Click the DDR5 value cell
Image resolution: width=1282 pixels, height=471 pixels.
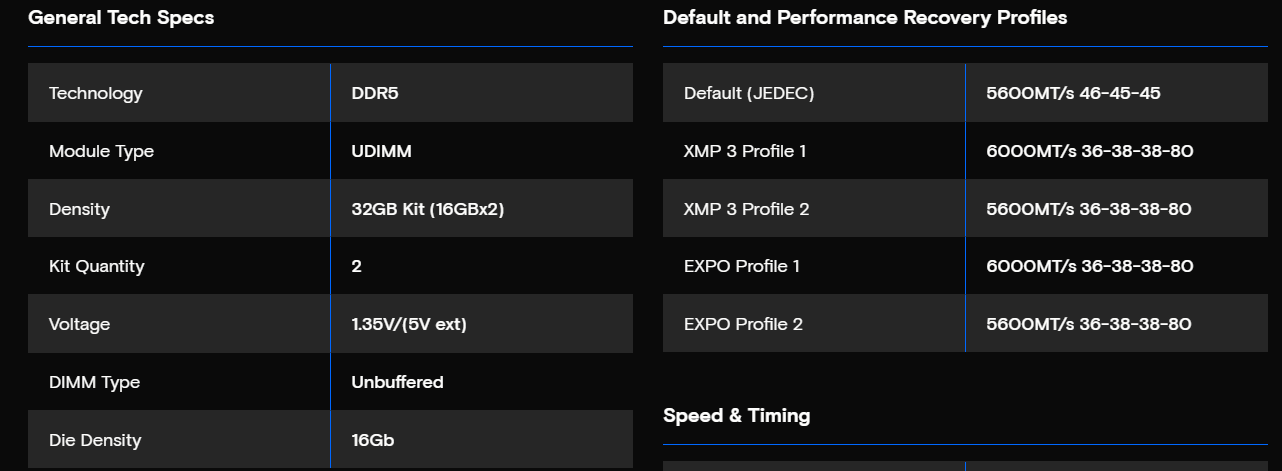pos(375,94)
